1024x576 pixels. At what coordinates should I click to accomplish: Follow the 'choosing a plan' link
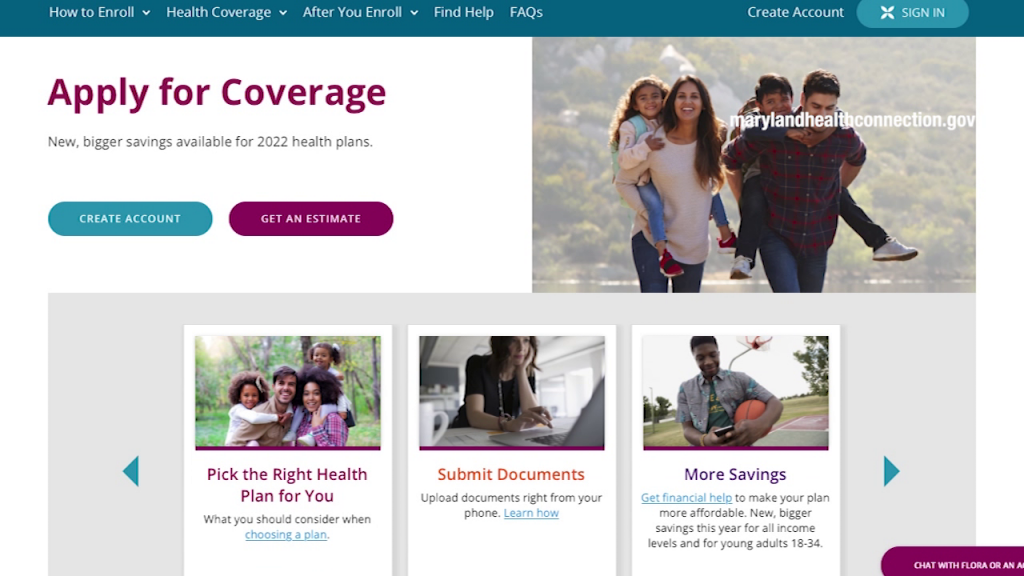click(x=286, y=534)
